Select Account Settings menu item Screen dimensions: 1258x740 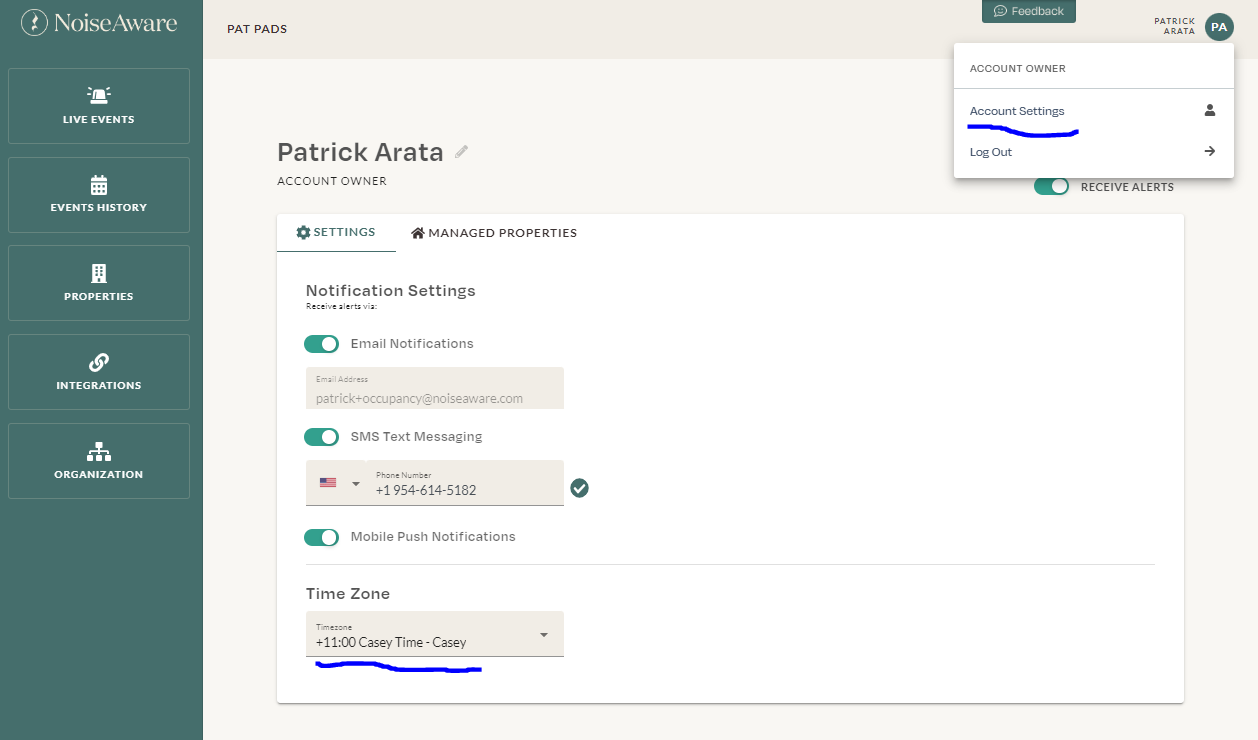(x=1094, y=111)
